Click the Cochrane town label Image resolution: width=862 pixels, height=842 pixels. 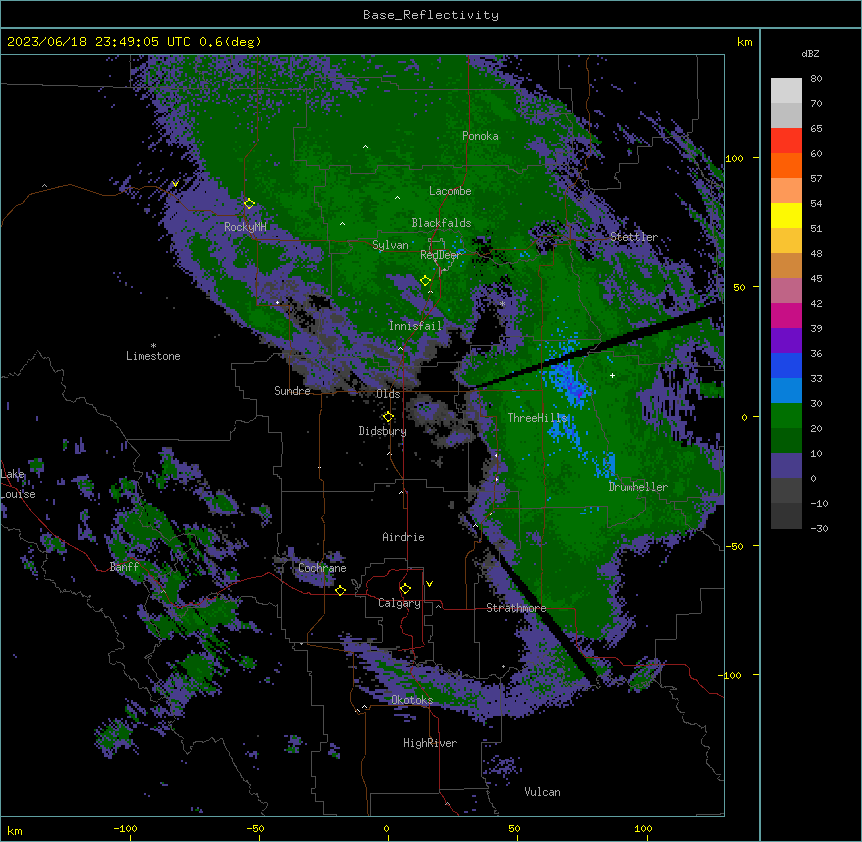coord(322,568)
